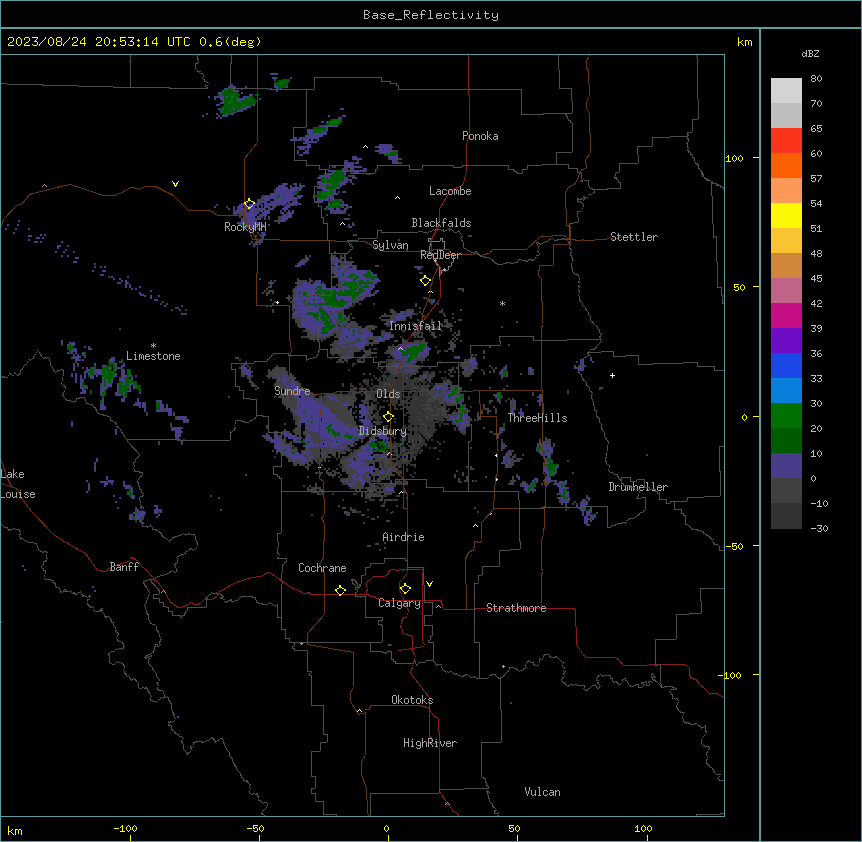The image size is (862, 842).
Task: Click the Okotoks label
Action: pos(412,700)
